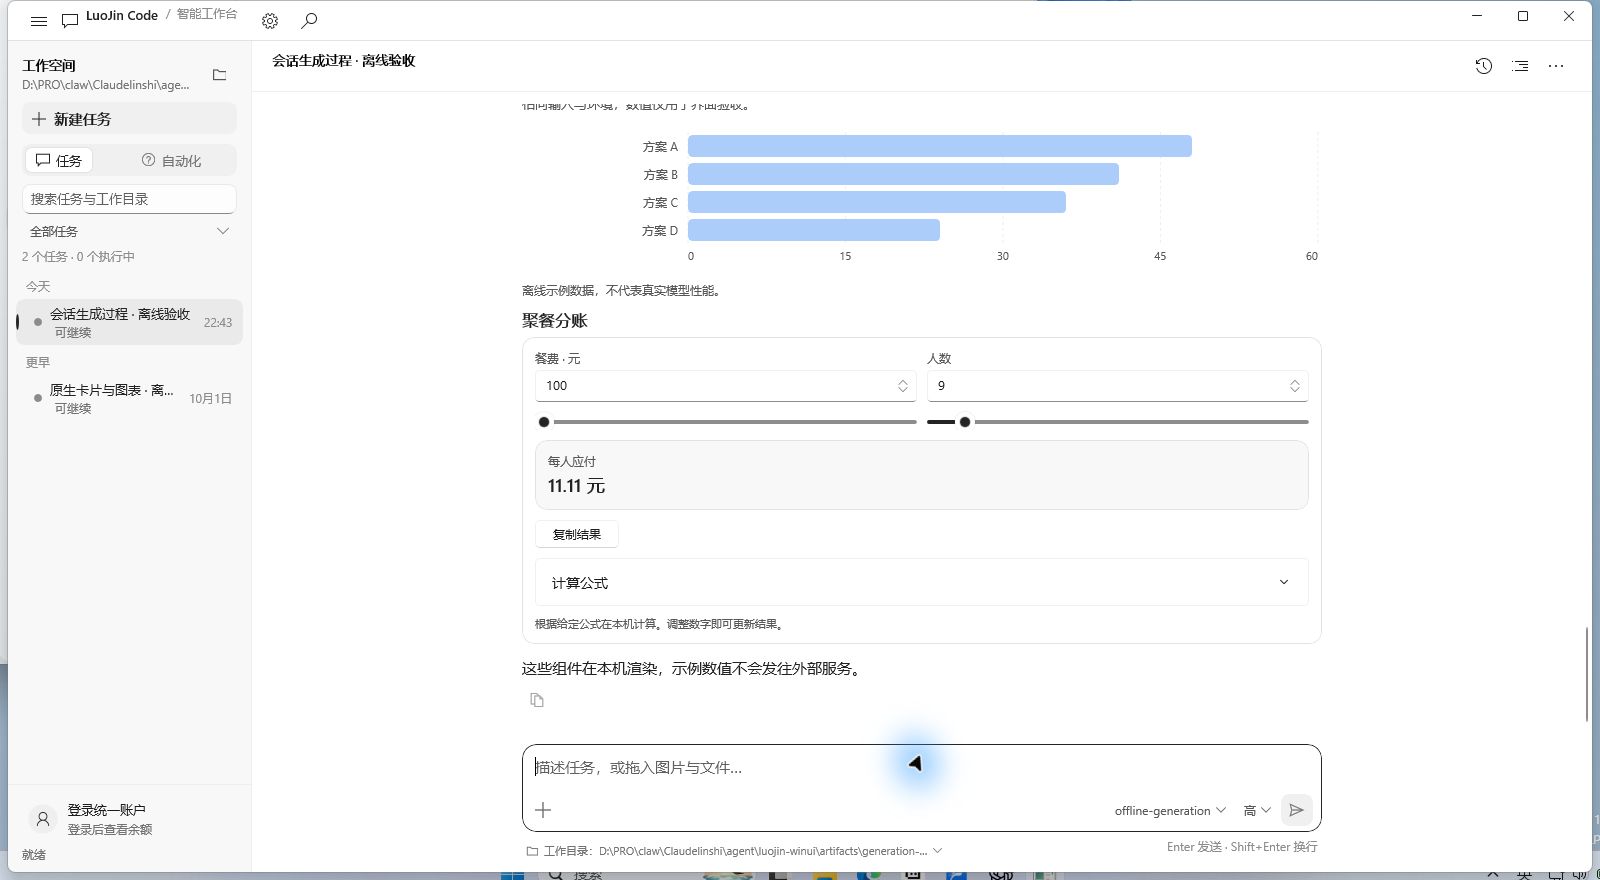Click the account avatar icon

pos(43,819)
